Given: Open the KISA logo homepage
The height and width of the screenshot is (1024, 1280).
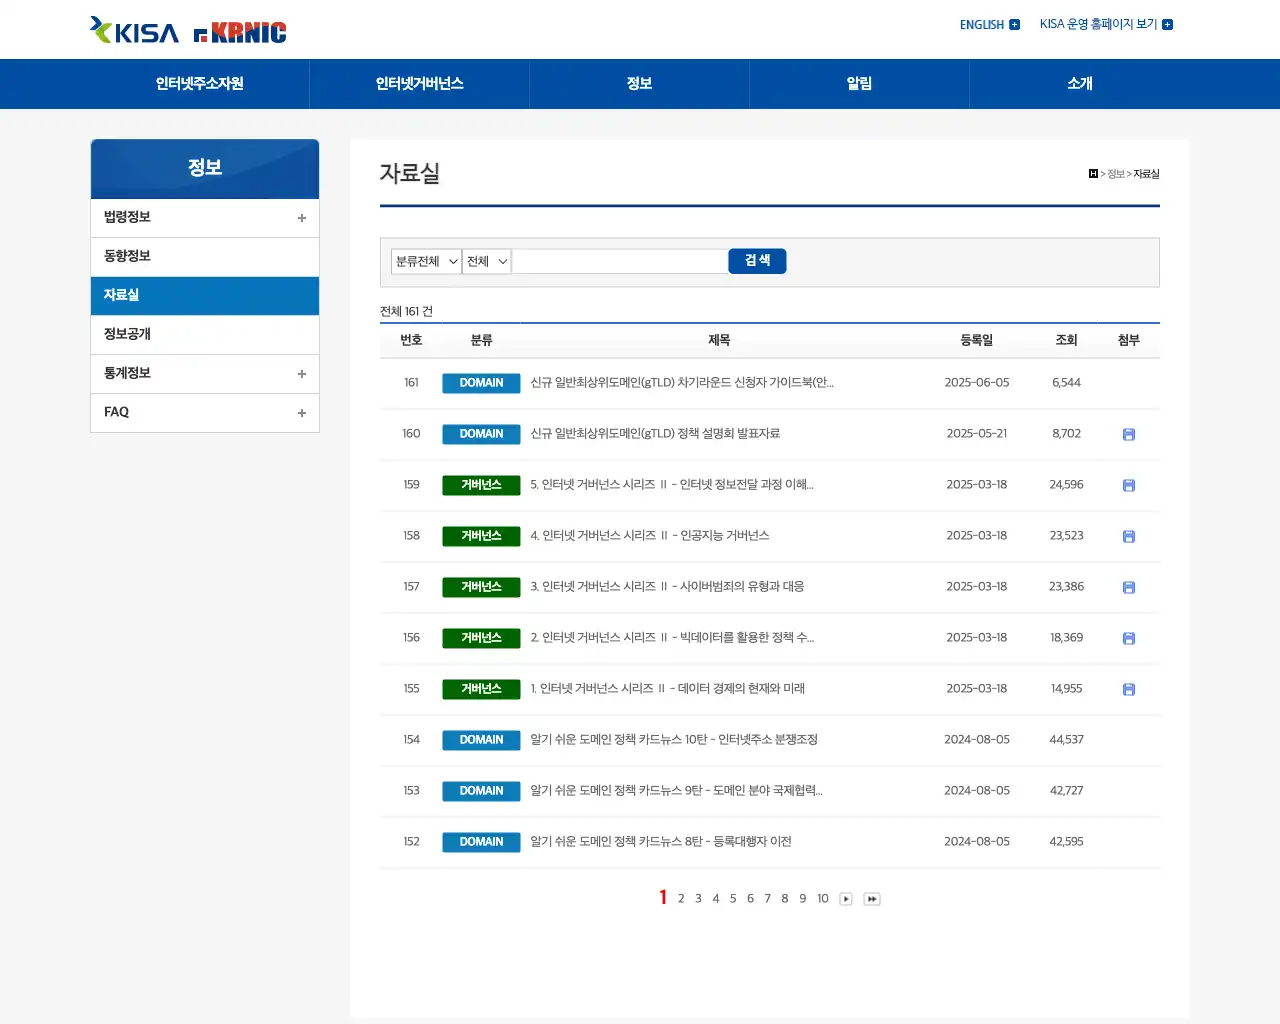Looking at the screenshot, I should point(134,31).
